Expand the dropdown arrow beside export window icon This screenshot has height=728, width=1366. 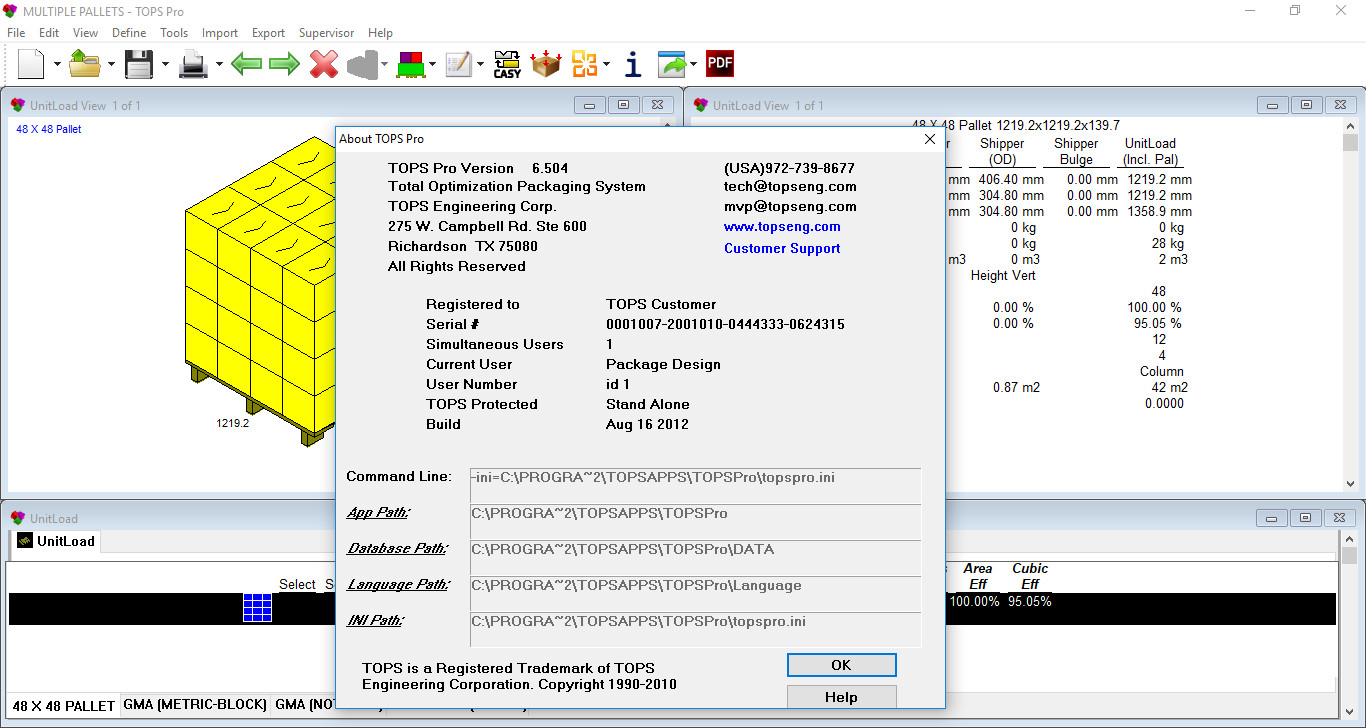point(693,65)
